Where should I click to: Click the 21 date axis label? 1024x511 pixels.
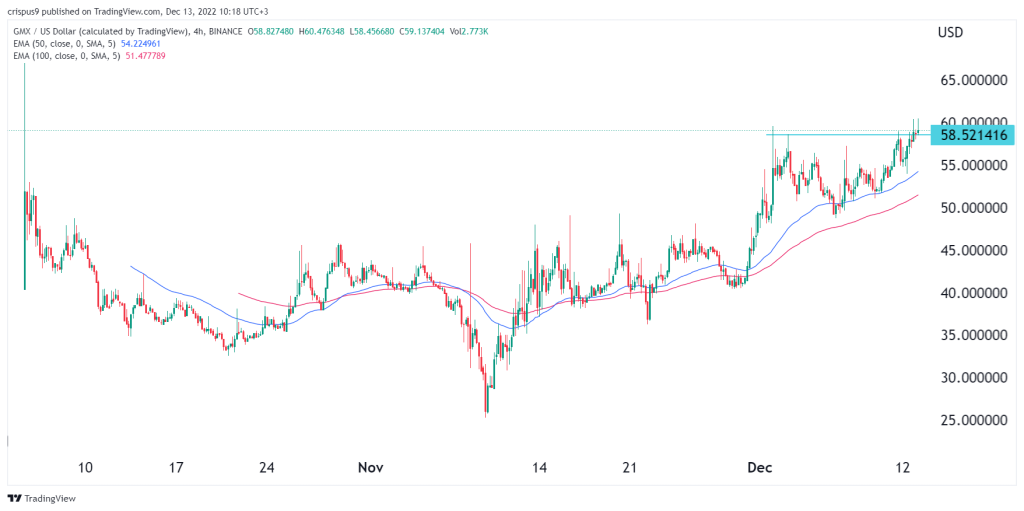(x=629, y=468)
